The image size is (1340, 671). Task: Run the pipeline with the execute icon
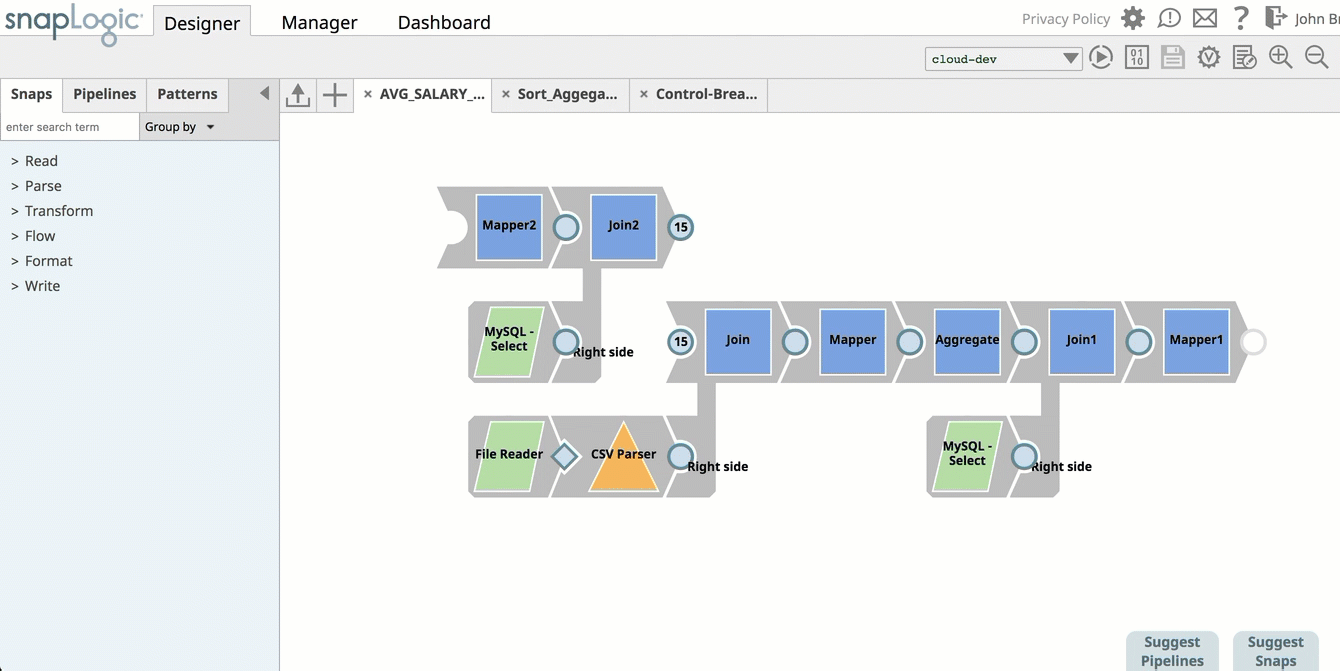pos(1101,58)
